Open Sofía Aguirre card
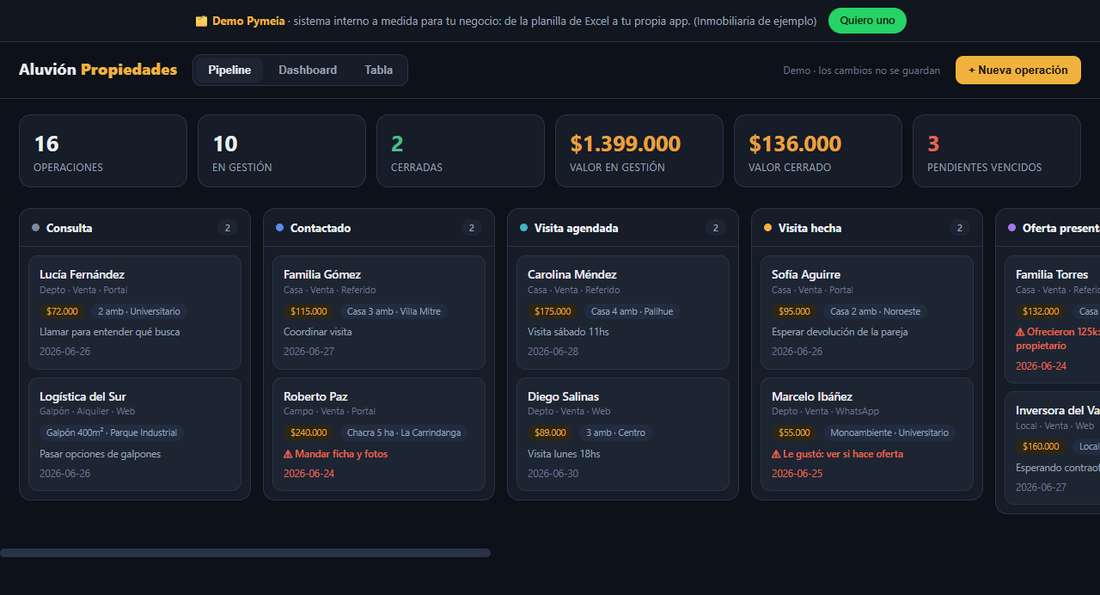 coord(867,312)
